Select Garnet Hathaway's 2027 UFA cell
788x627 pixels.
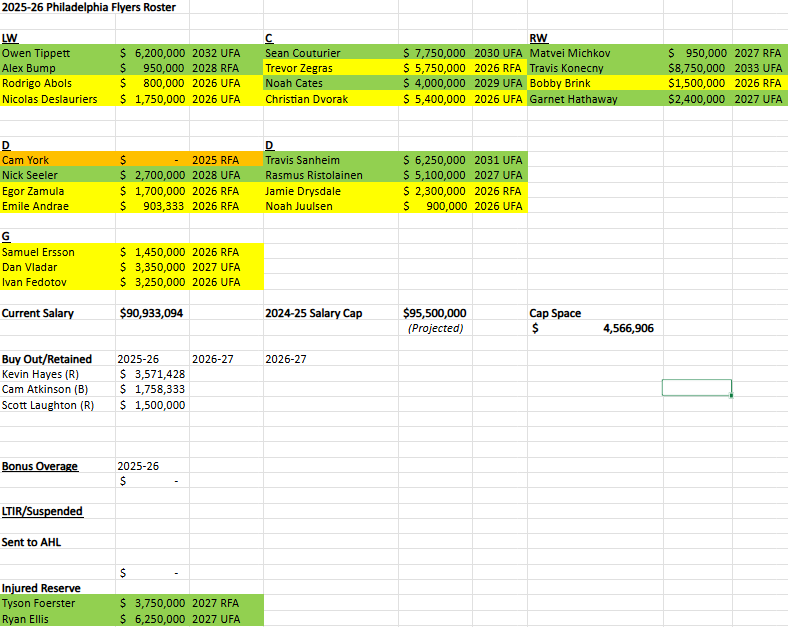760,99
